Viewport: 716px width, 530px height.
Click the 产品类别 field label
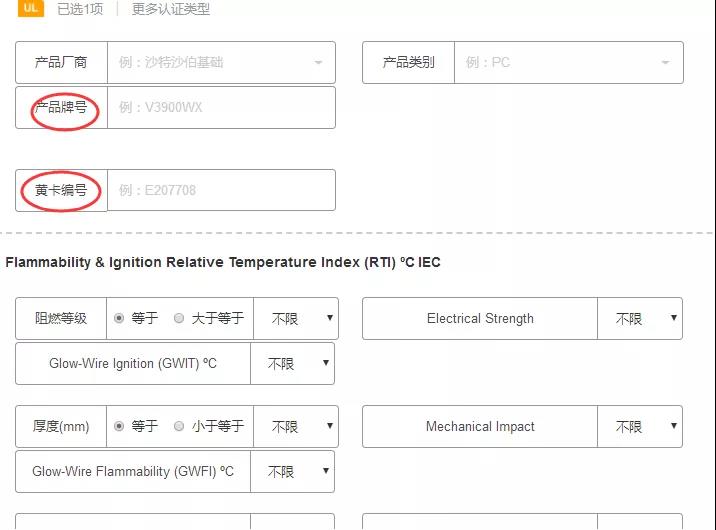click(x=408, y=62)
